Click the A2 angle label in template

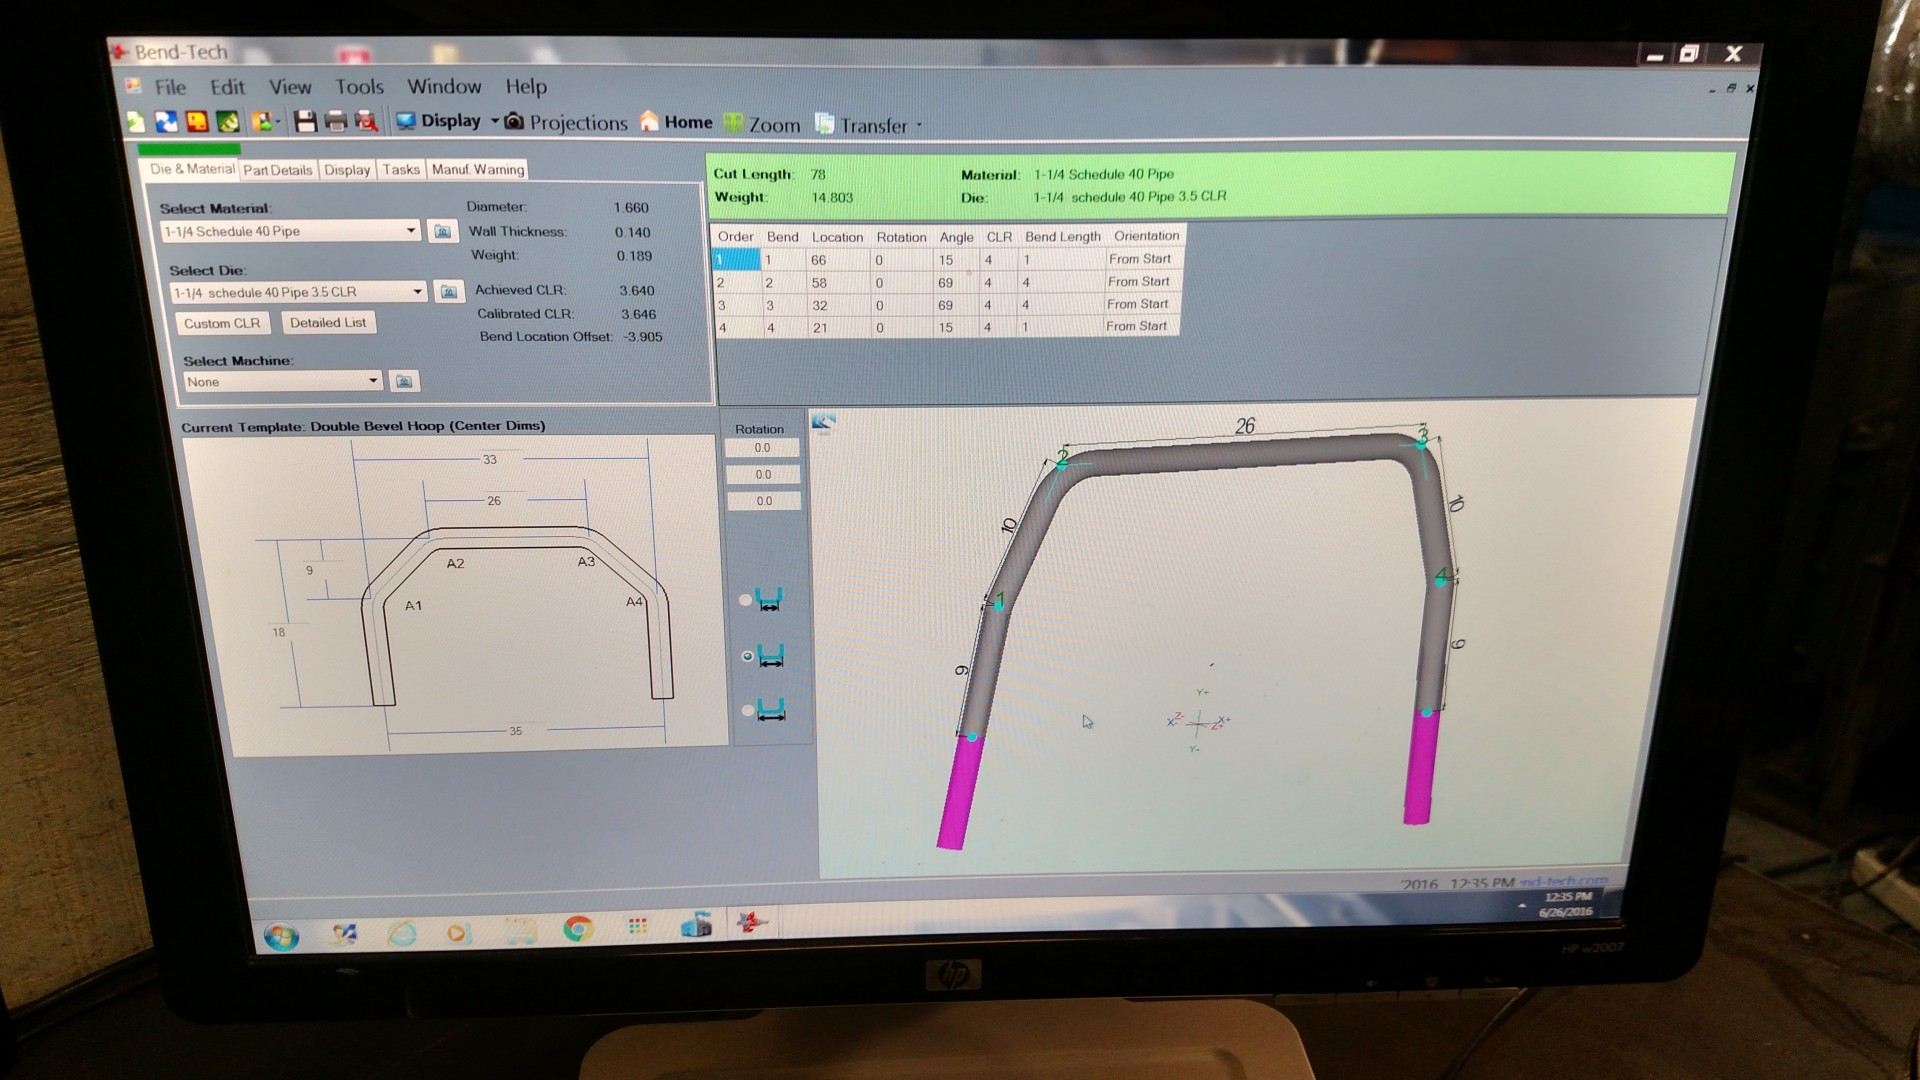pyautogui.click(x=455, y=564)
